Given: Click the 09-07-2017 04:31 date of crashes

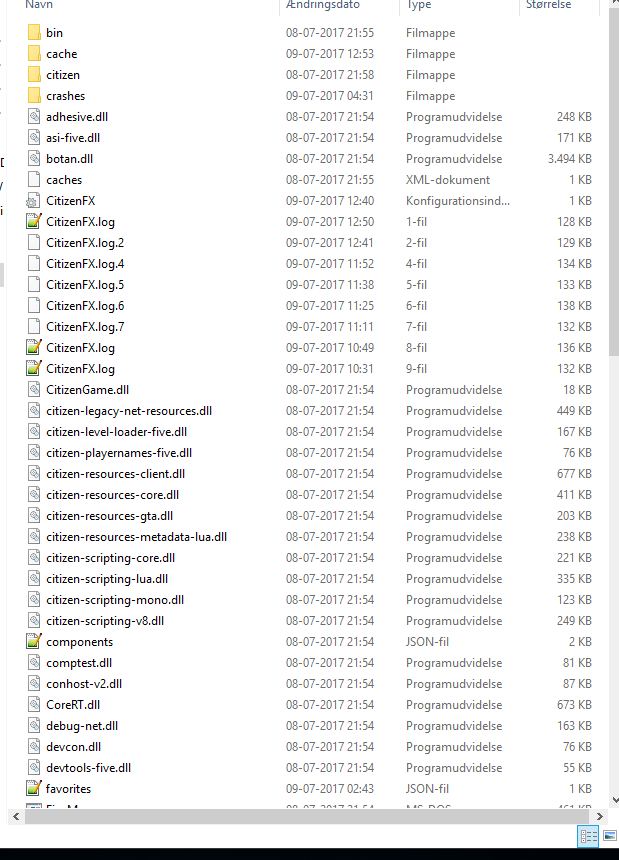Looking at the screenshot, I should click(330, 95).
